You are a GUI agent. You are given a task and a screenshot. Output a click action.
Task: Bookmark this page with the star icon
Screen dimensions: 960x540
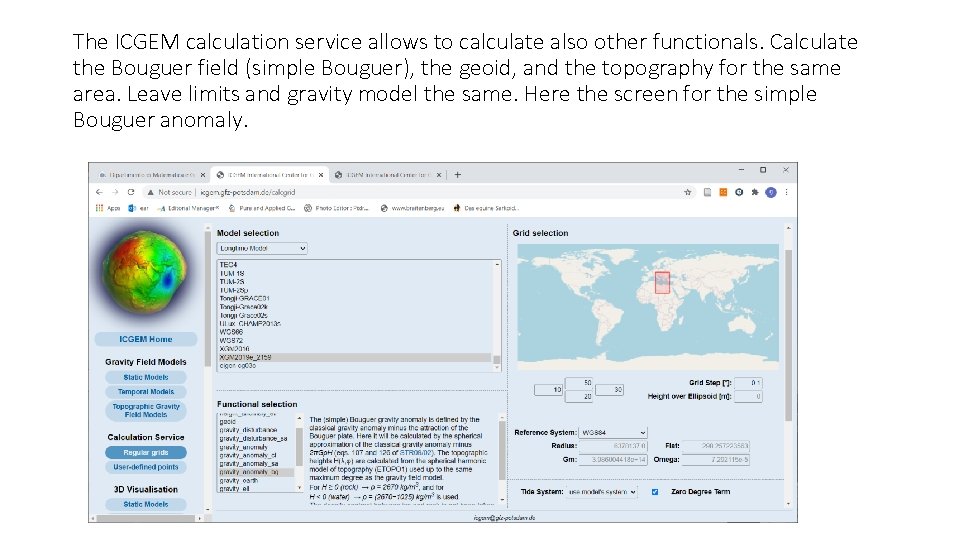click(688, 192)
